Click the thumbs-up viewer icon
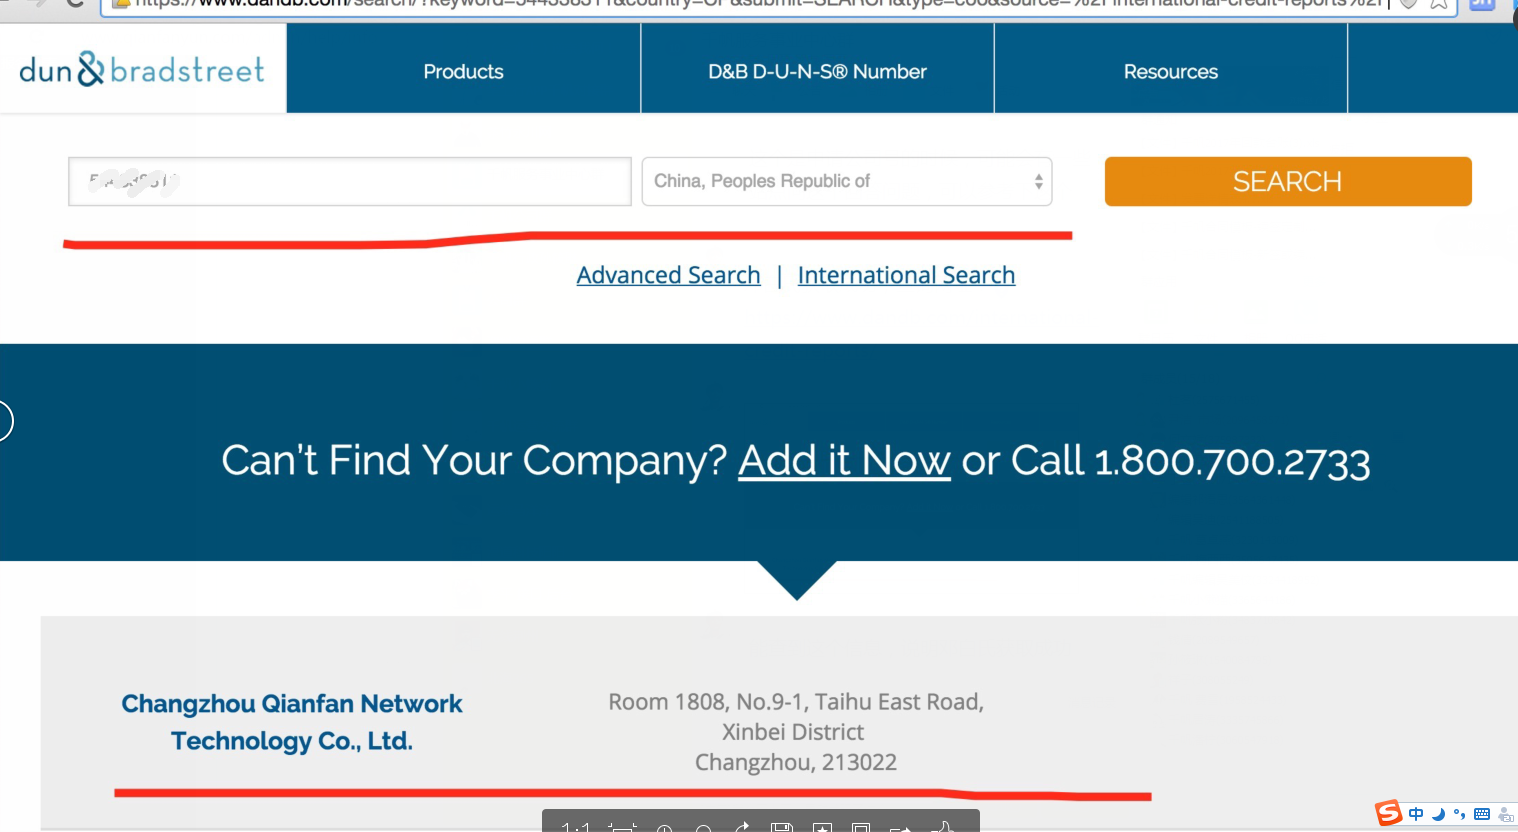 pos(942,826)
